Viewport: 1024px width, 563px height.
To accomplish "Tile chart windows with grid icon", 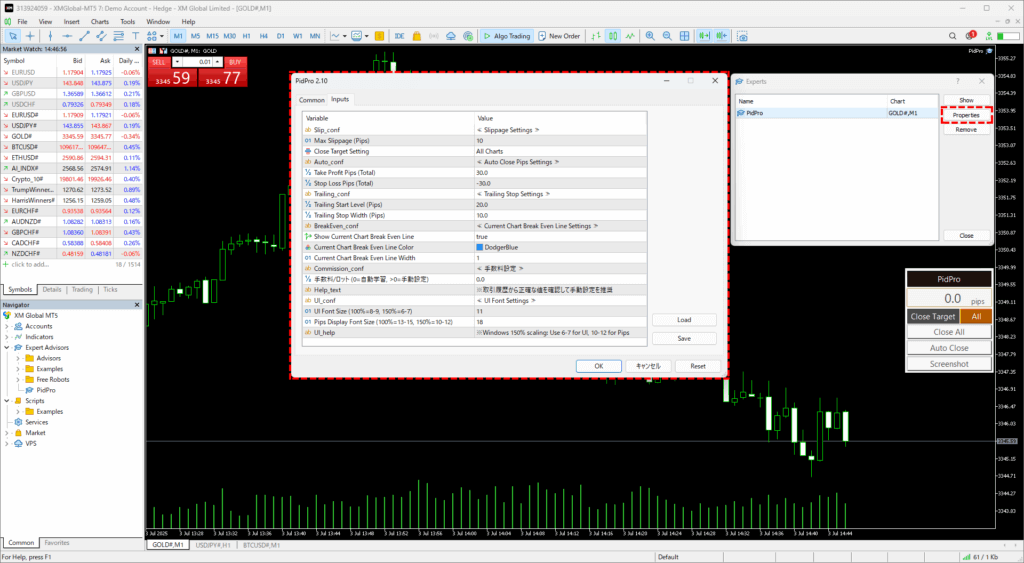I will (684, 36).
